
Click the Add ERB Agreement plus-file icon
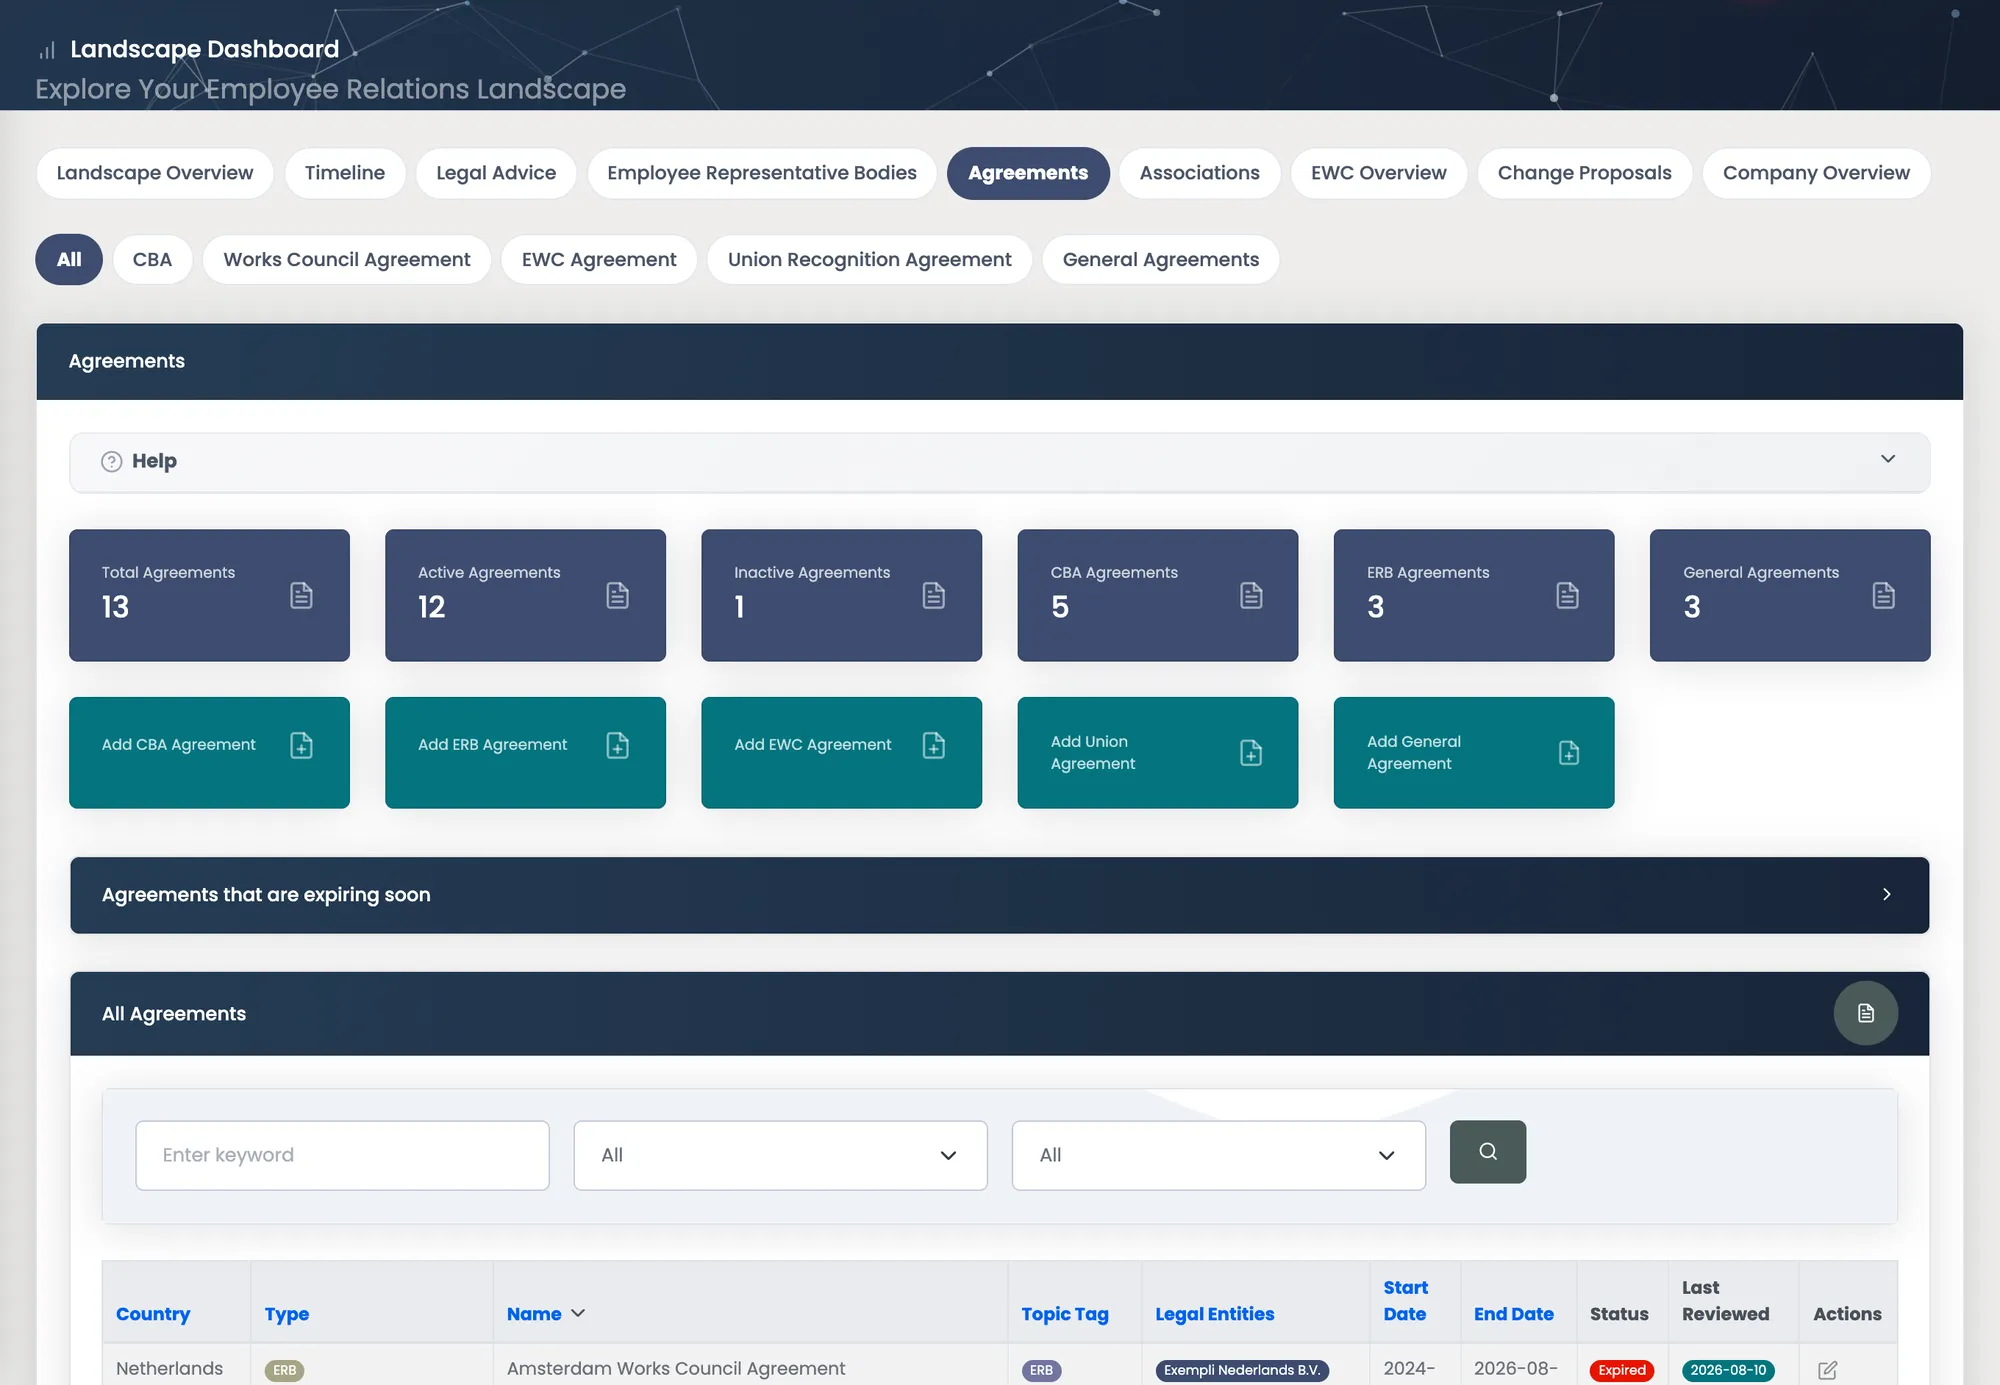pyautogui.click(x=617, y=745)
